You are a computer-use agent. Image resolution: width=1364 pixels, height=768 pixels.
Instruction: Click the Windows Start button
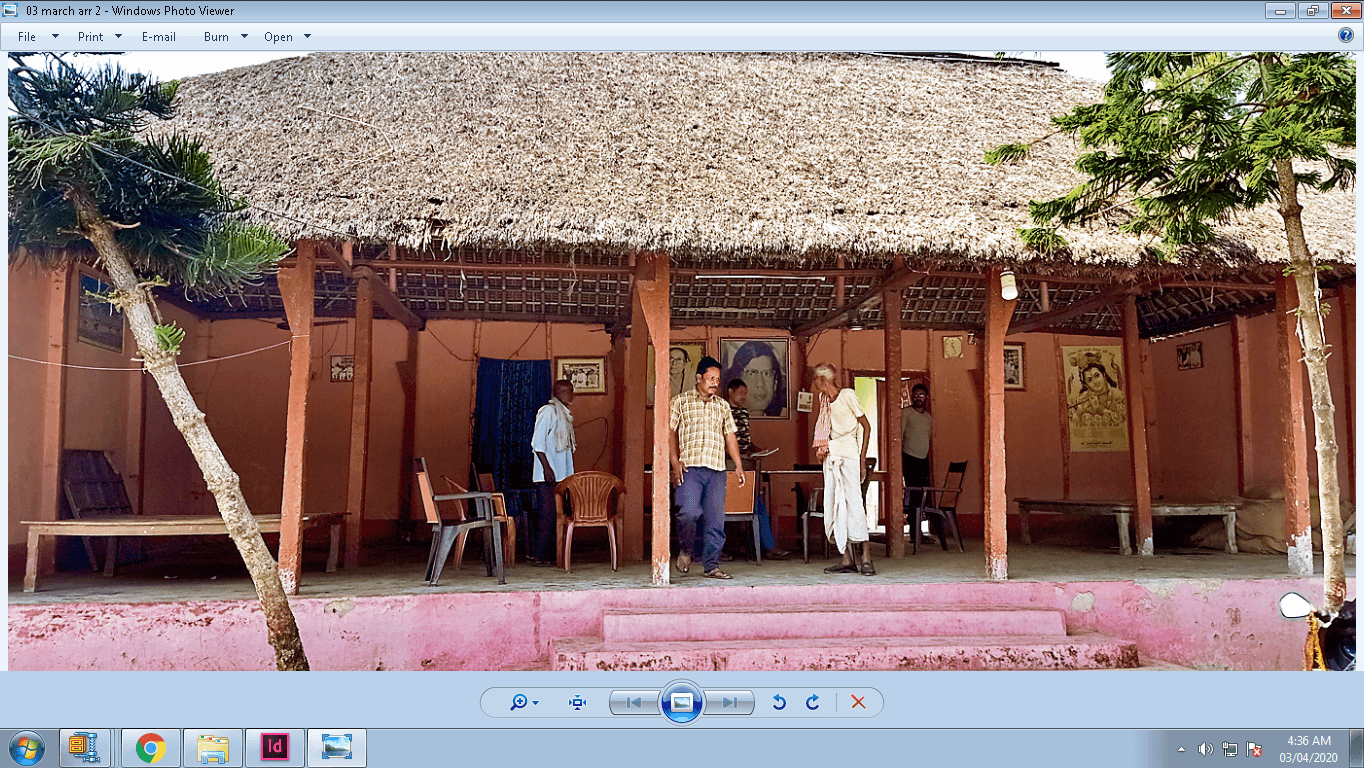pyautogui.click(x=26, y=748)
